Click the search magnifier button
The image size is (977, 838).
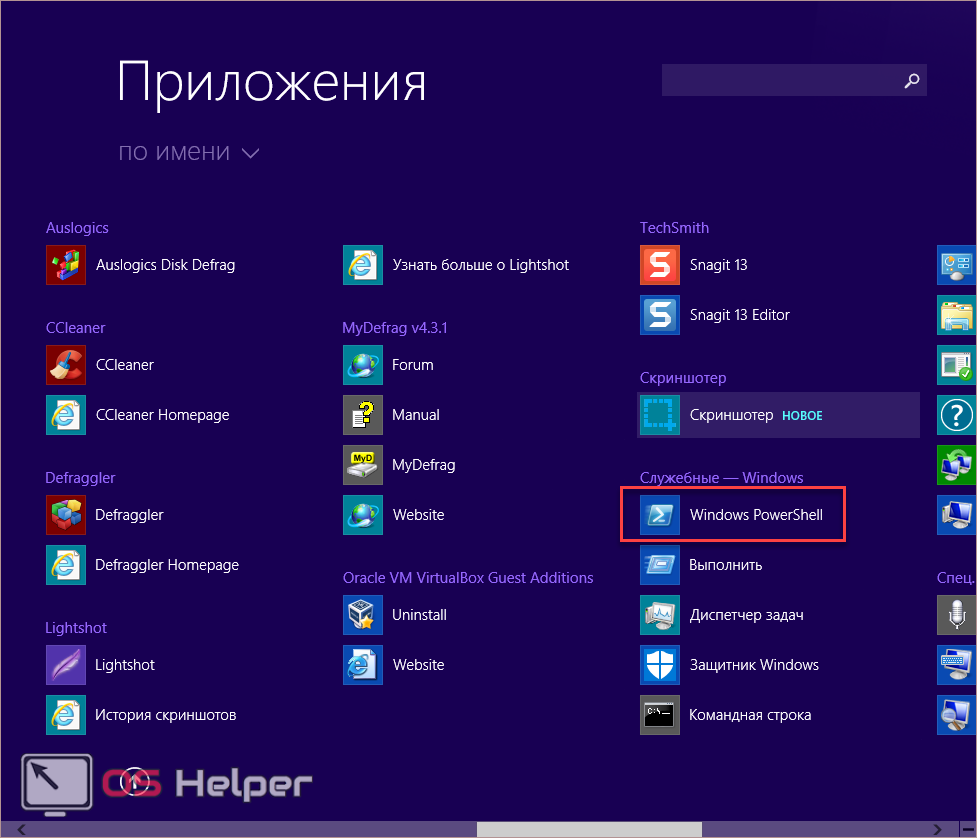point(911,81)
